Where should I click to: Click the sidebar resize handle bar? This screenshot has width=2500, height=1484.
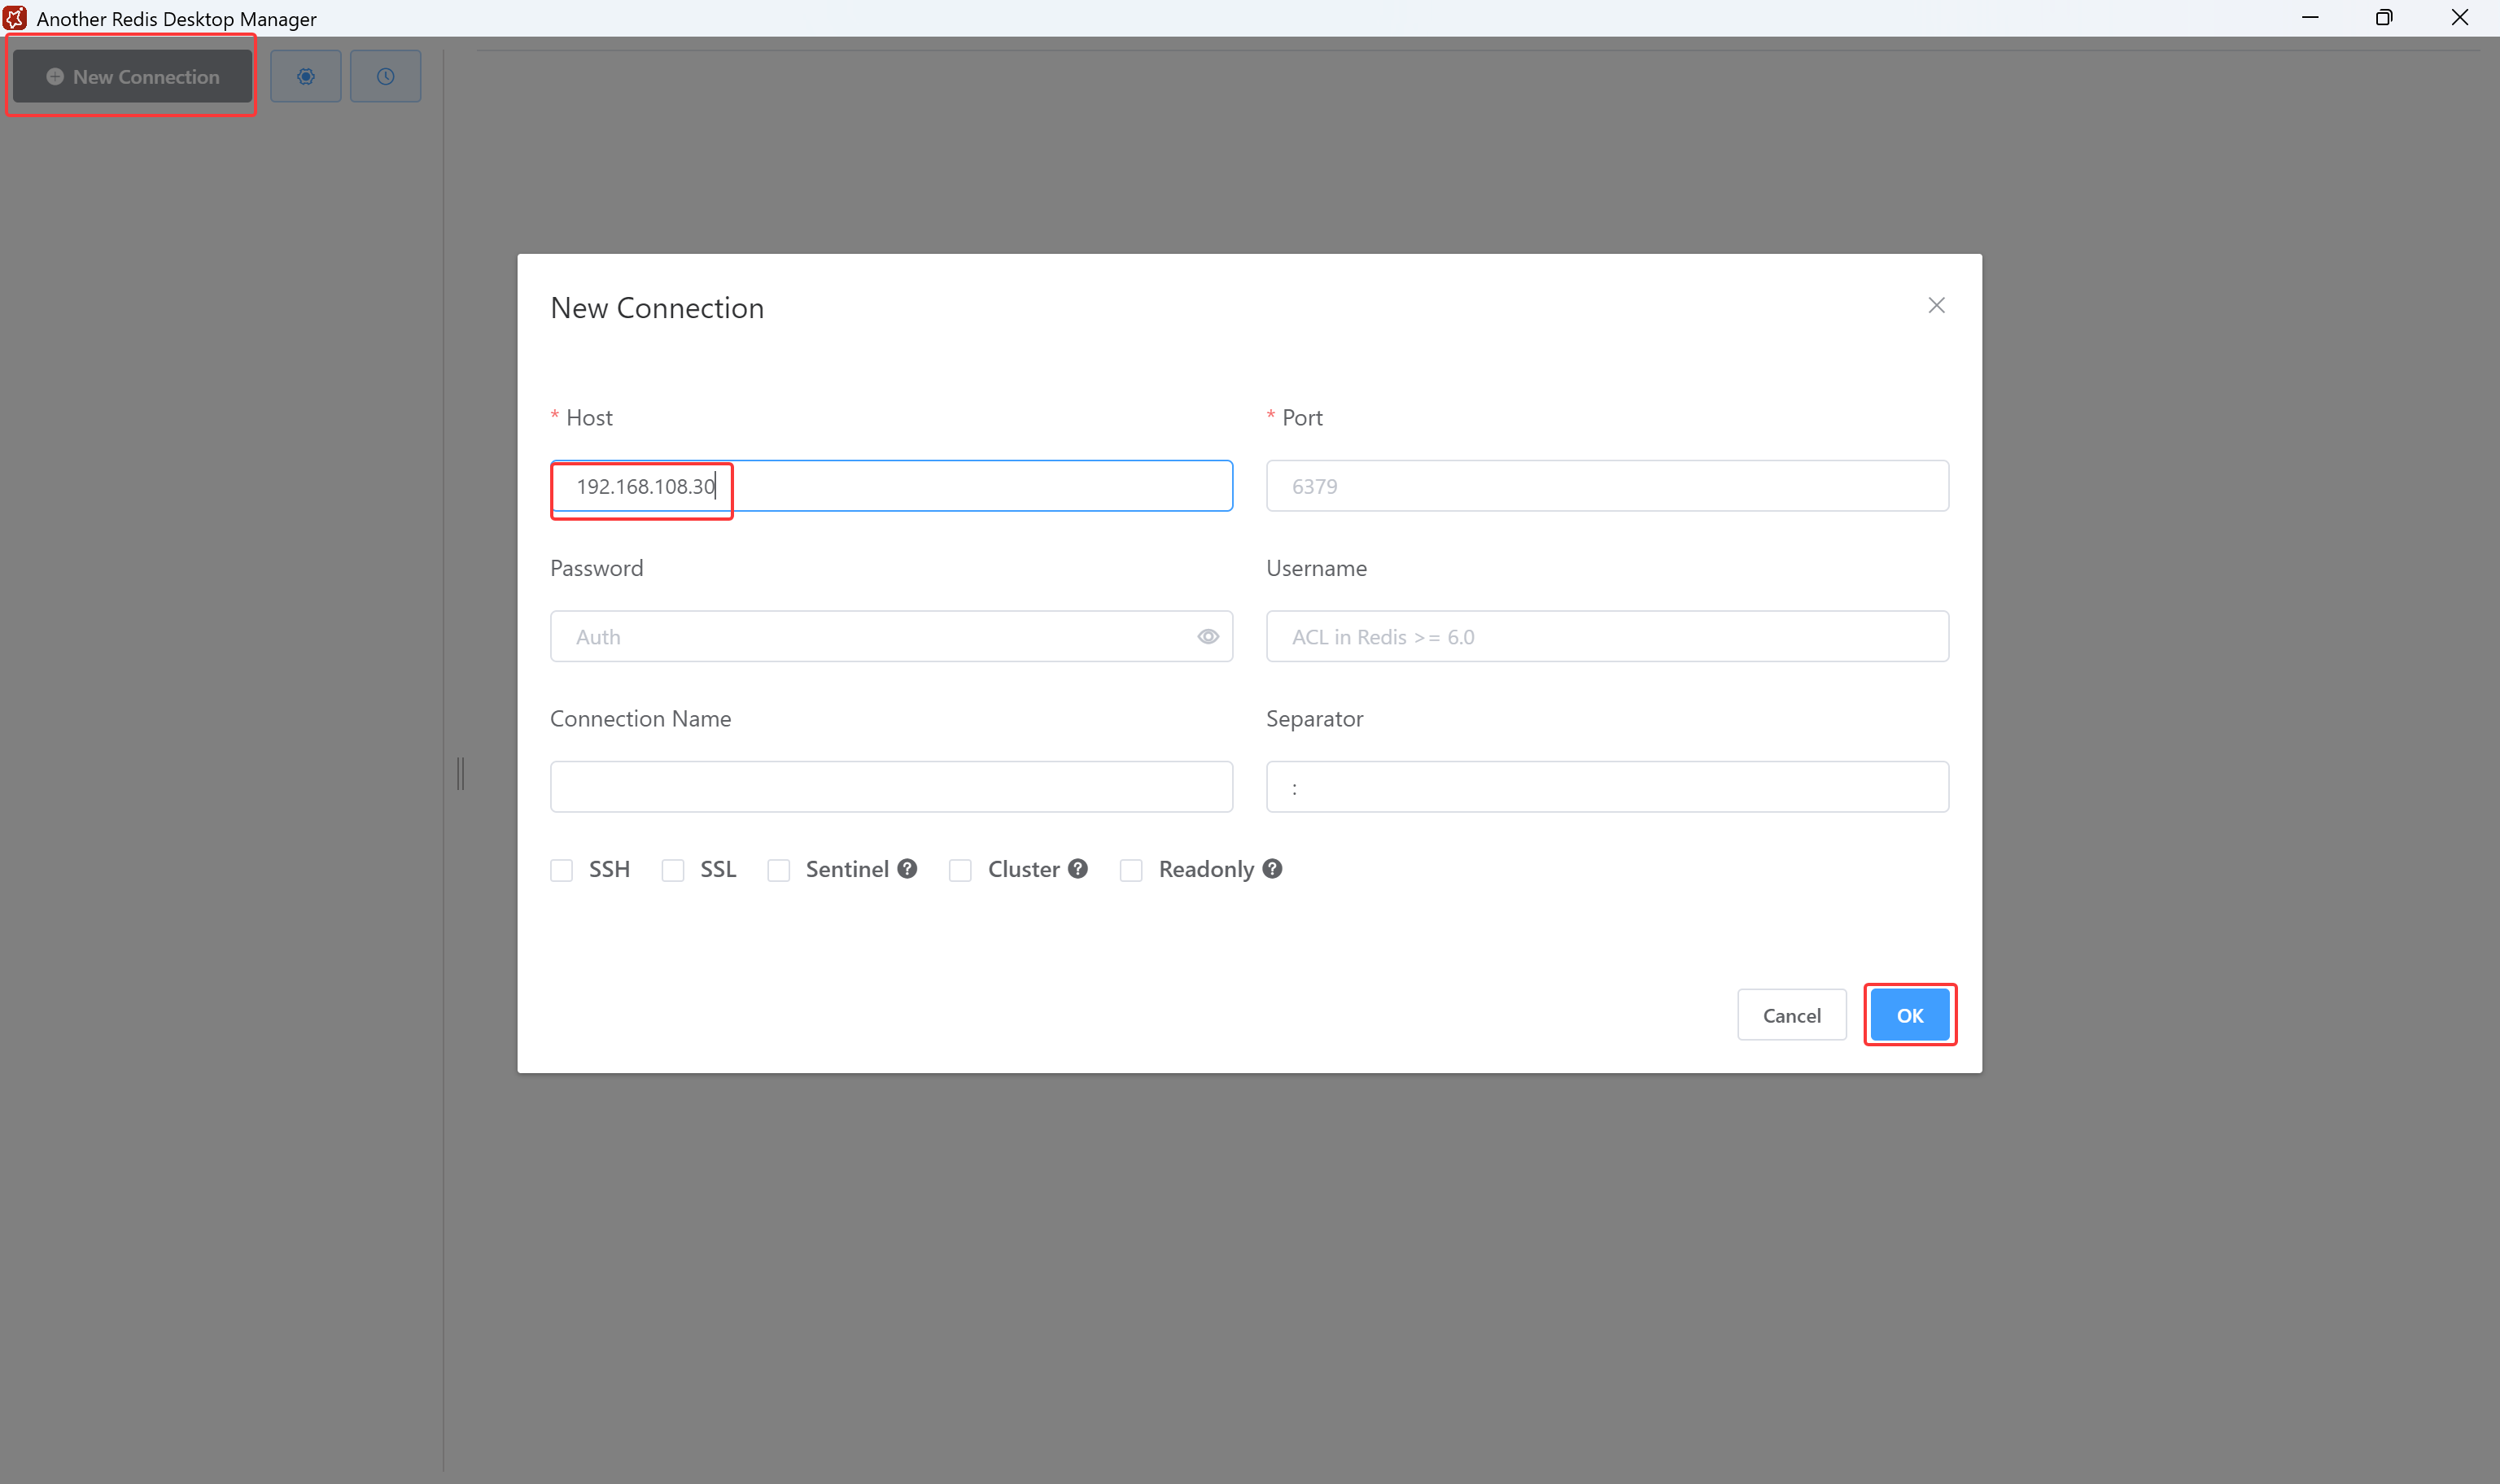tap(461, 773)
